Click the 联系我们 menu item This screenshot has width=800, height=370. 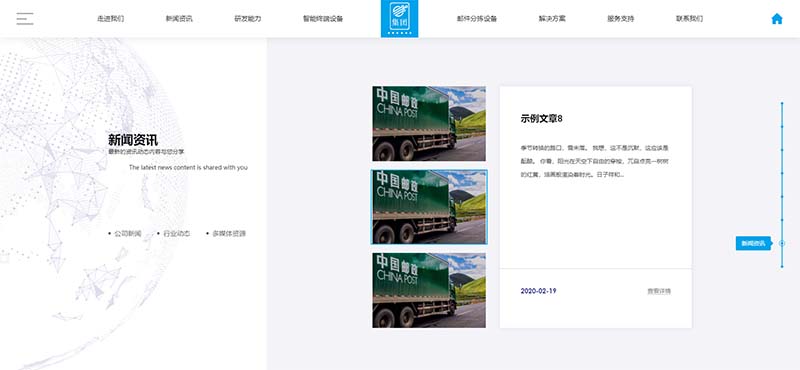click(689, 19)
